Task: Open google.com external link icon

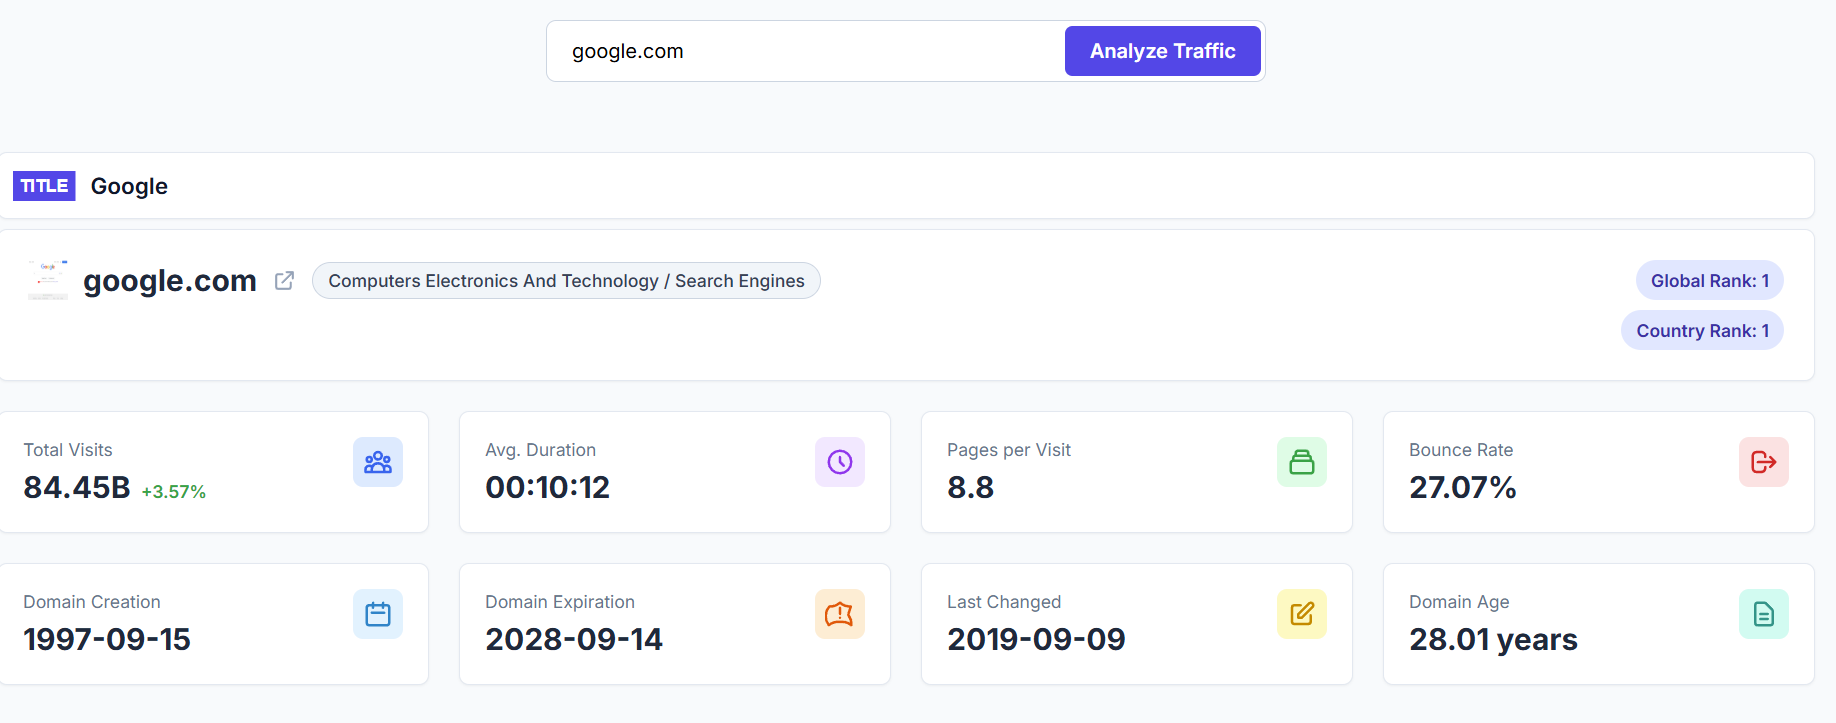Action: click(284, 281)
